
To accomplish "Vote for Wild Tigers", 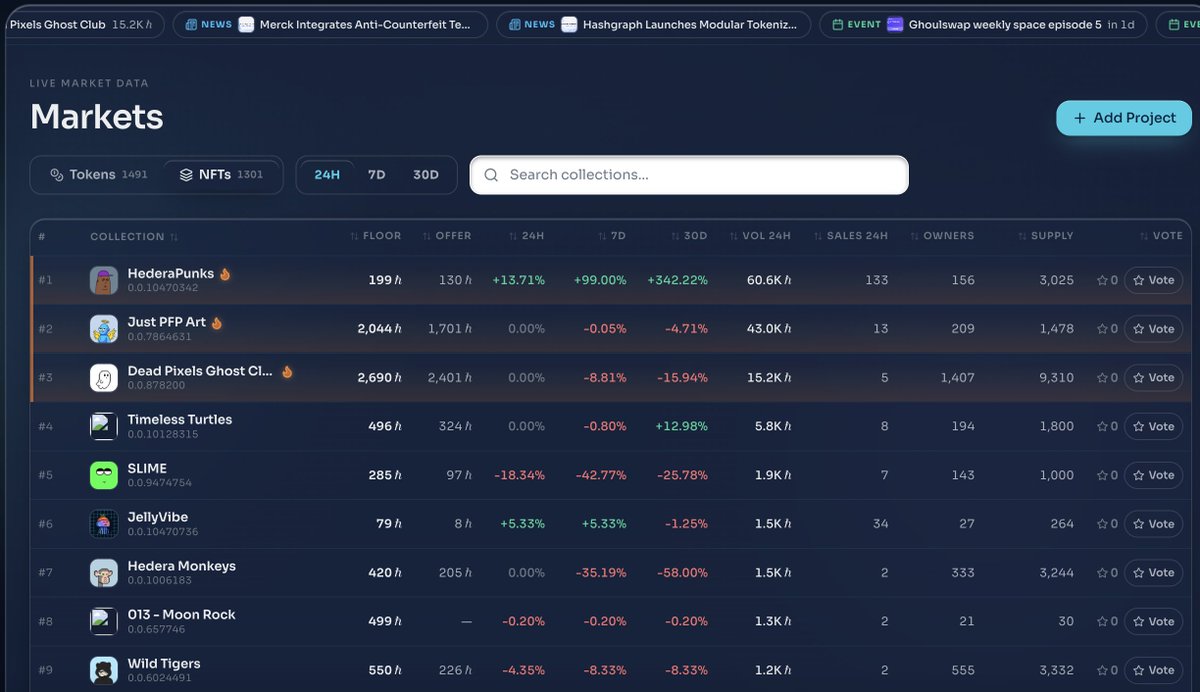I will [1153, 670].
